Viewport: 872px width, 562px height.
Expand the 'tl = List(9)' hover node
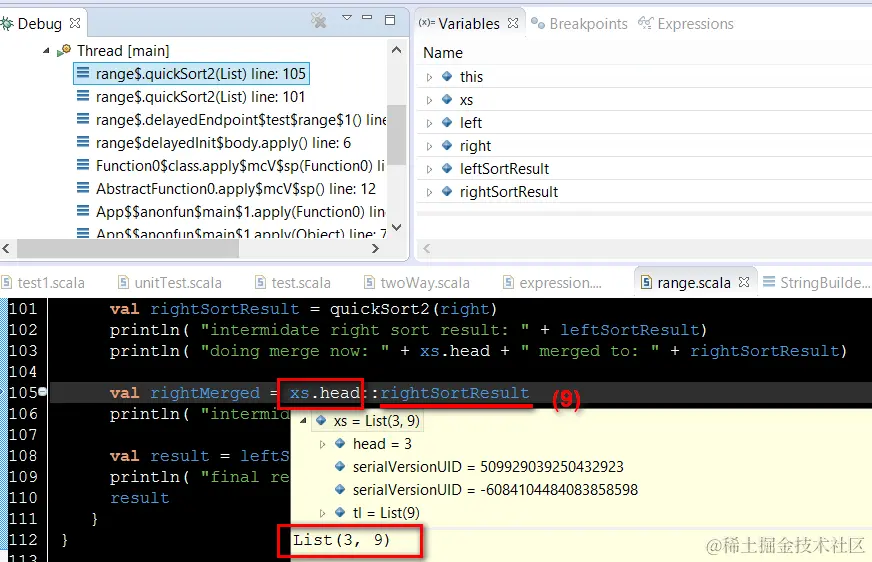pos(323,513)
